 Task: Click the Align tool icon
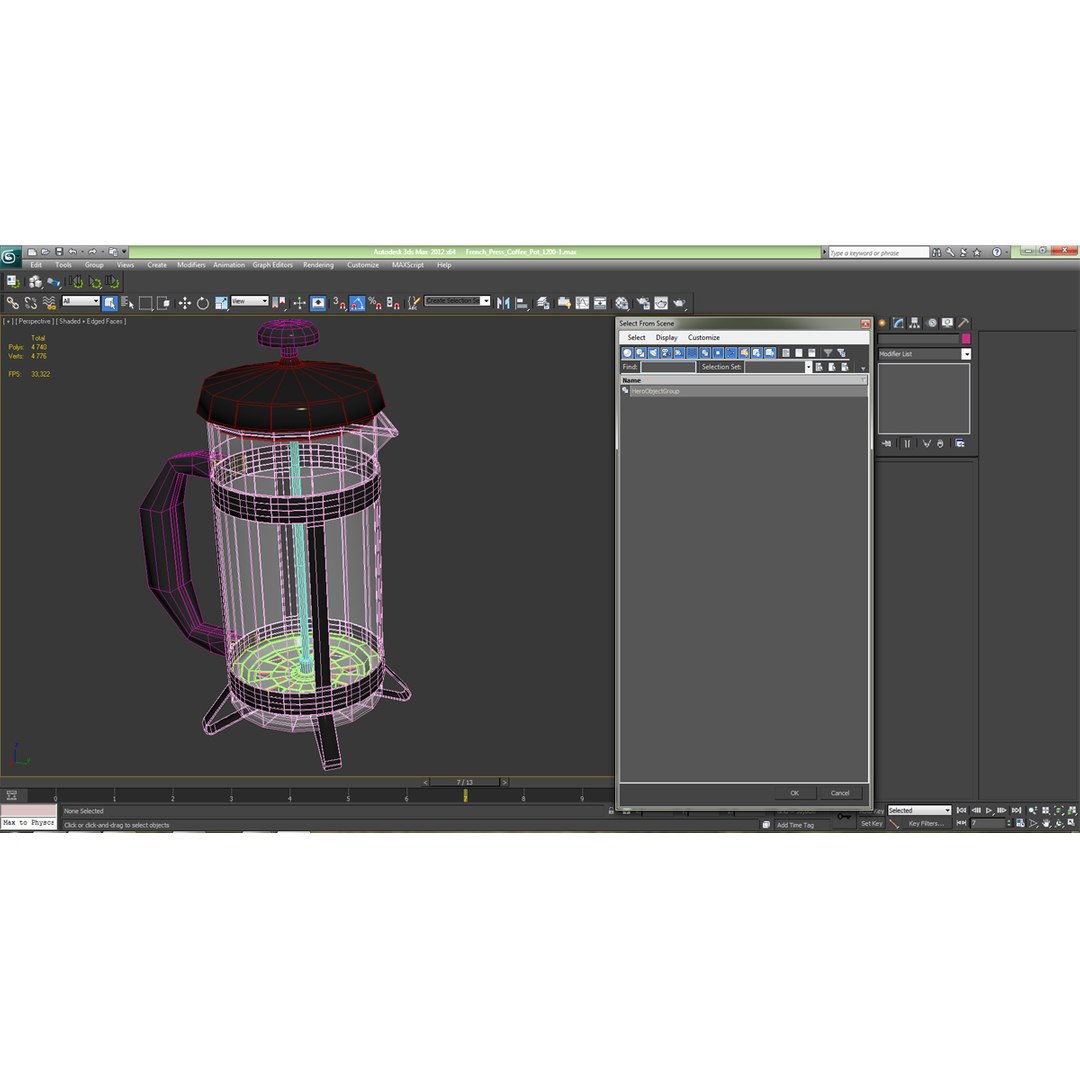(x=521, y=303)
